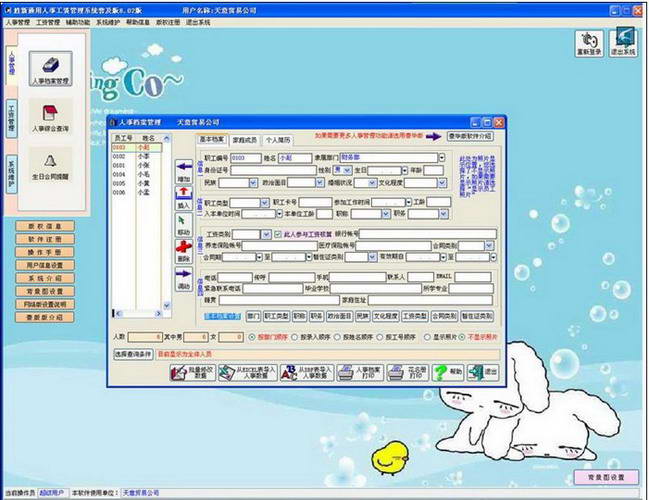The height and width of the screenshot is (500, 649).
Task: Click 银行帐号 input field
Action: click(x=428, y=234)
